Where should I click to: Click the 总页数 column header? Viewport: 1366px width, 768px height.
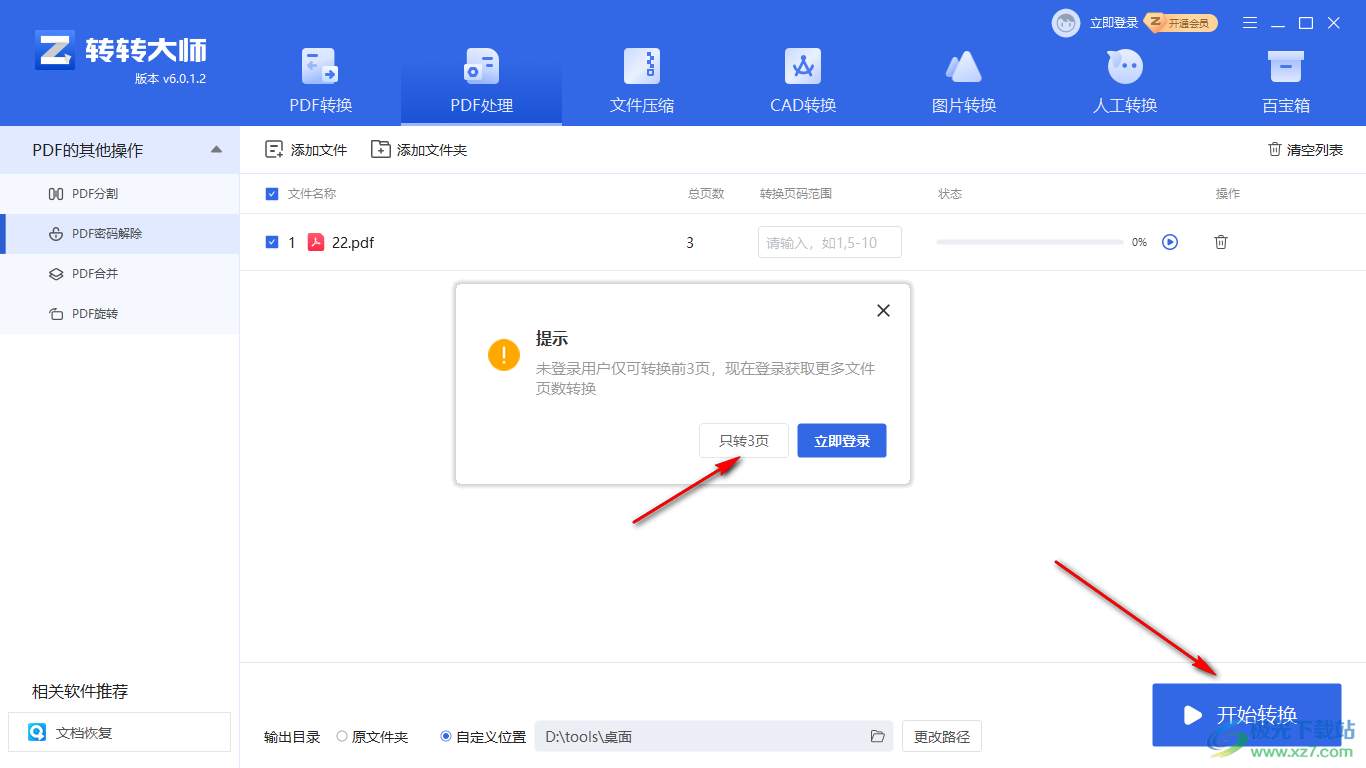point(706,194)
